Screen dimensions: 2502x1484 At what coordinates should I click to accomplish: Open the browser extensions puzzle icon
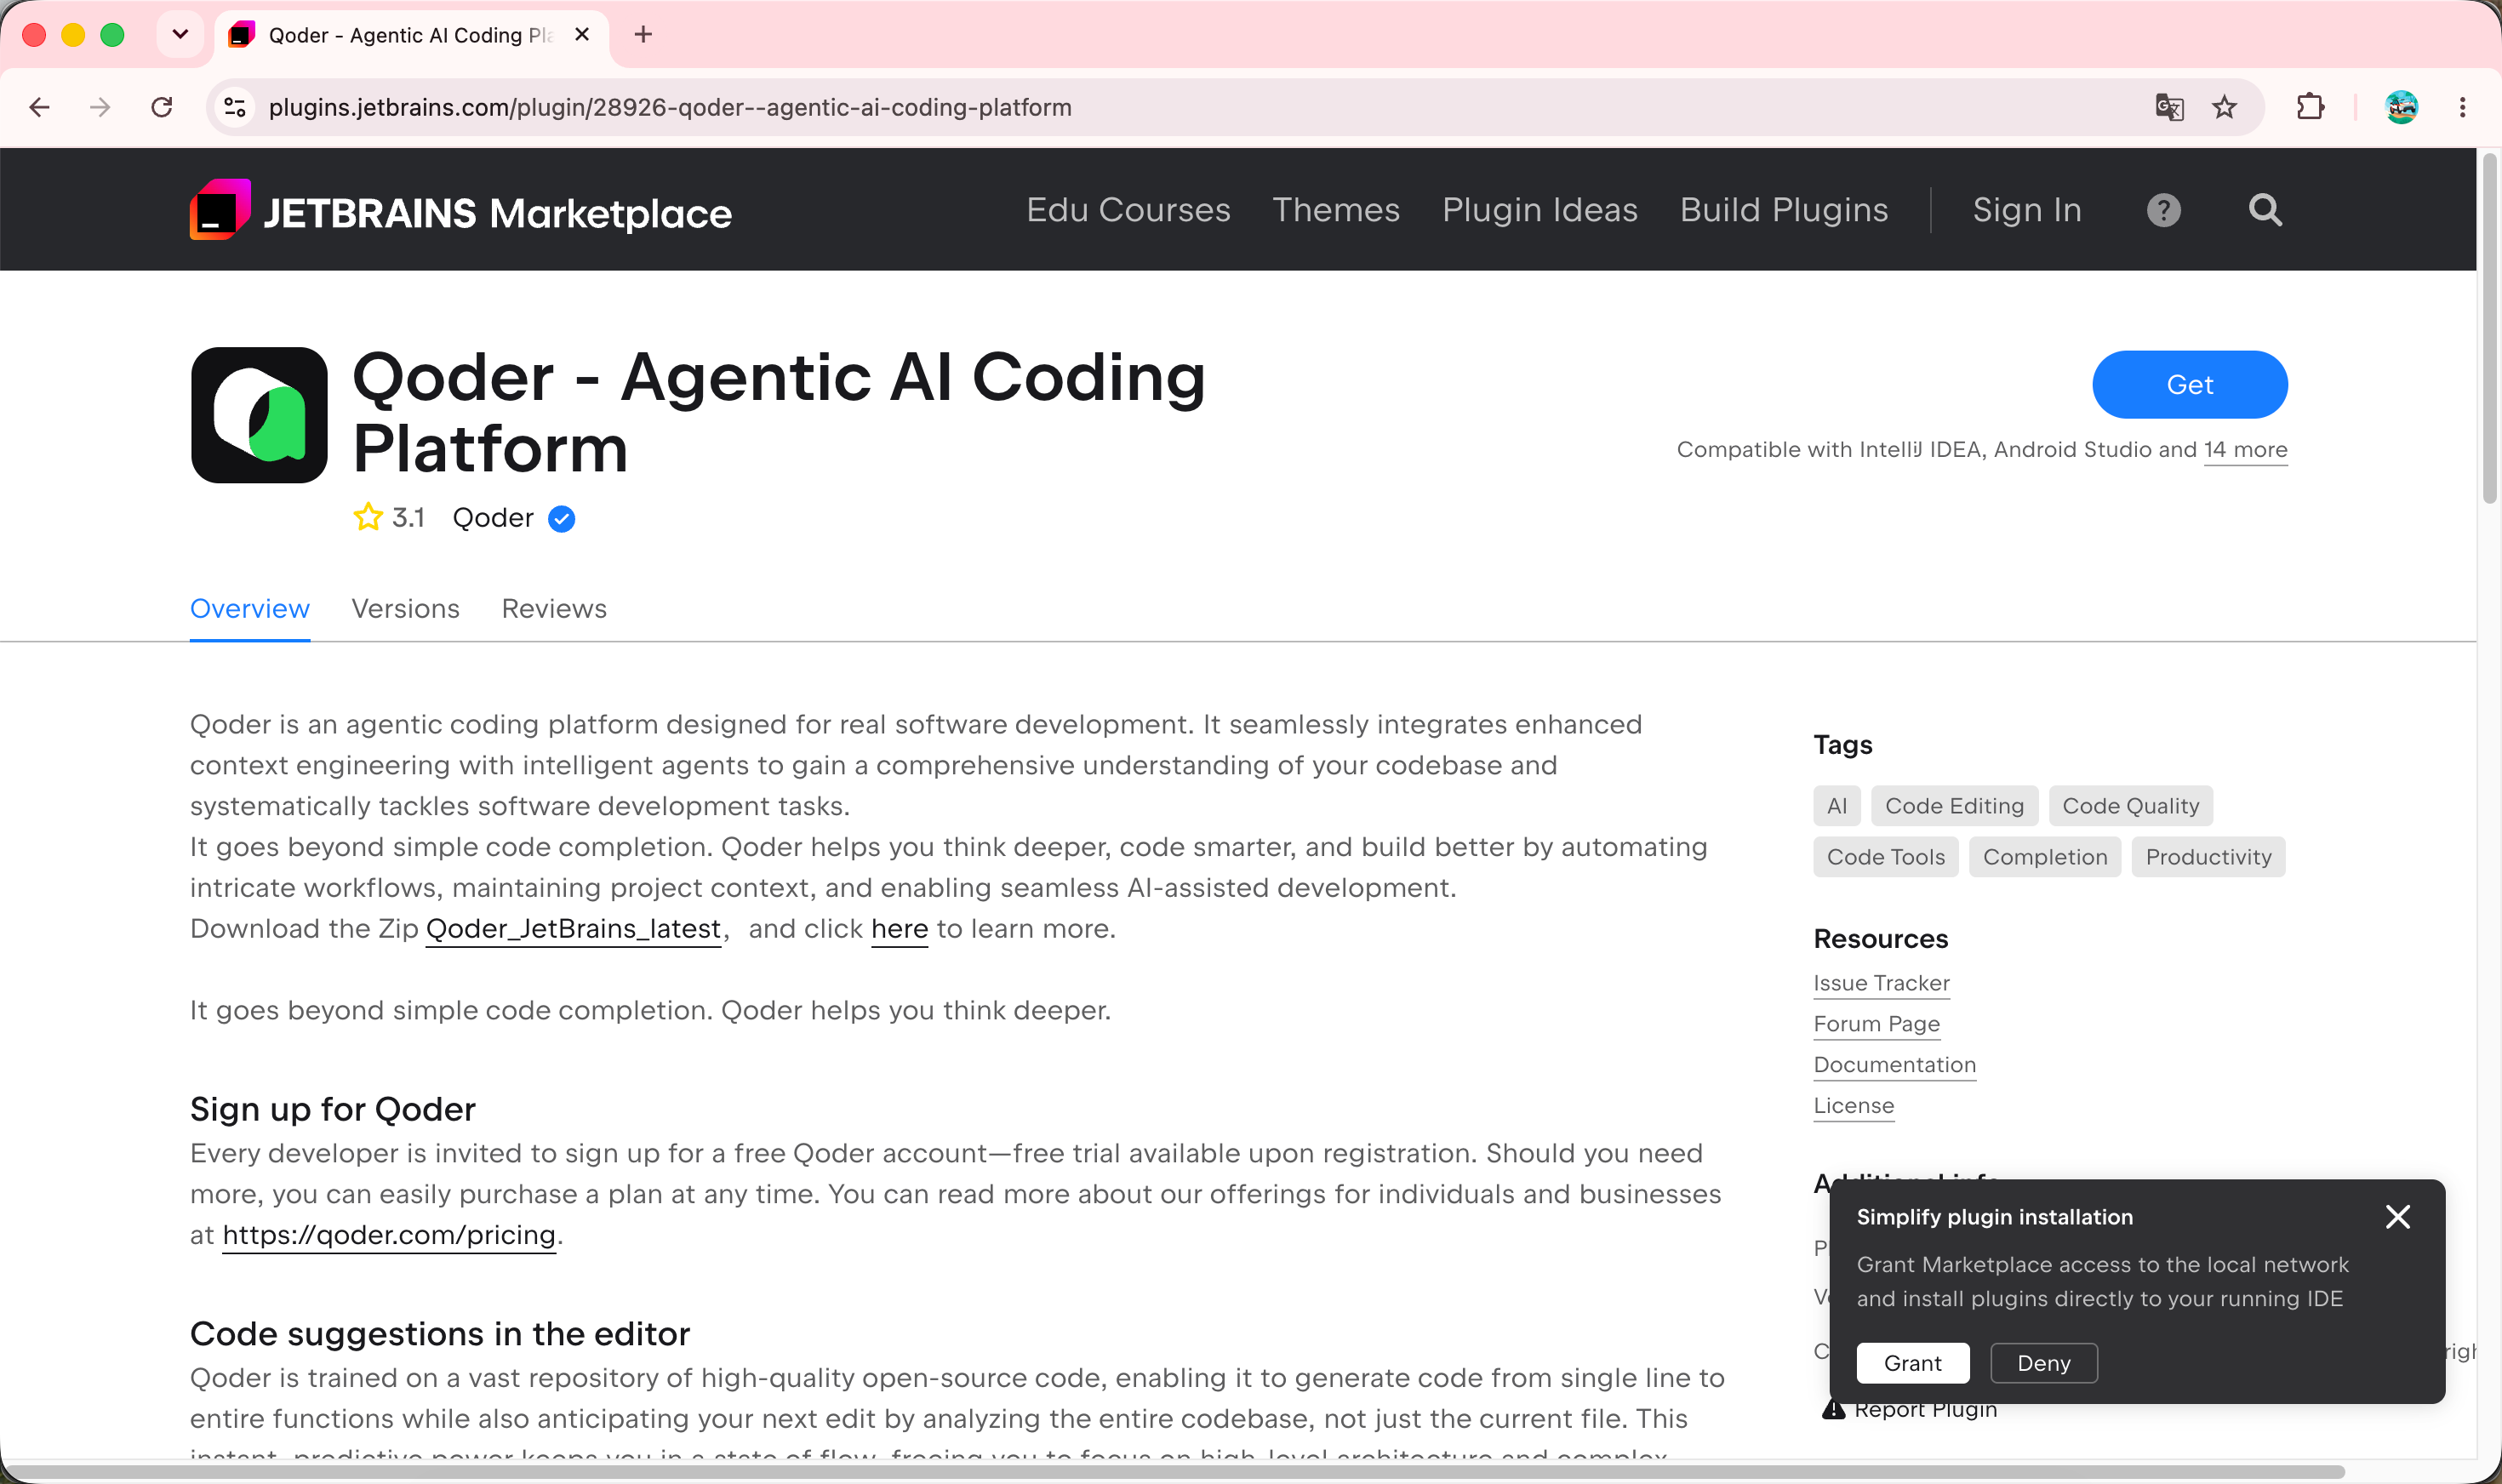pyautogui.click(x=2310, y=107)
